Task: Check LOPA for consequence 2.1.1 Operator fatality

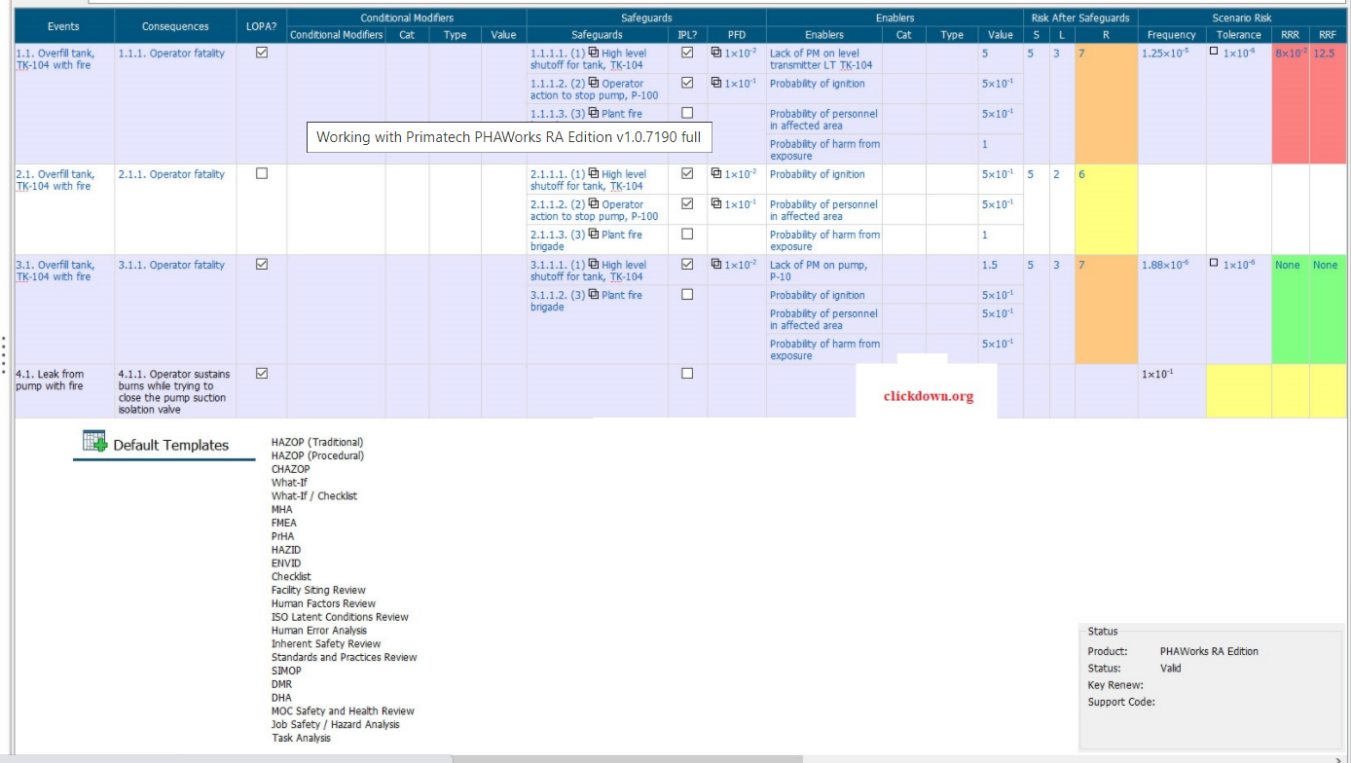Action: 262,173
